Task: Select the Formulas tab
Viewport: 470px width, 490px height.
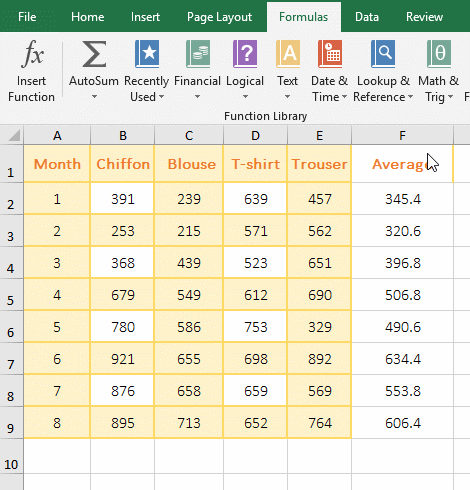Action: point(304,17)
